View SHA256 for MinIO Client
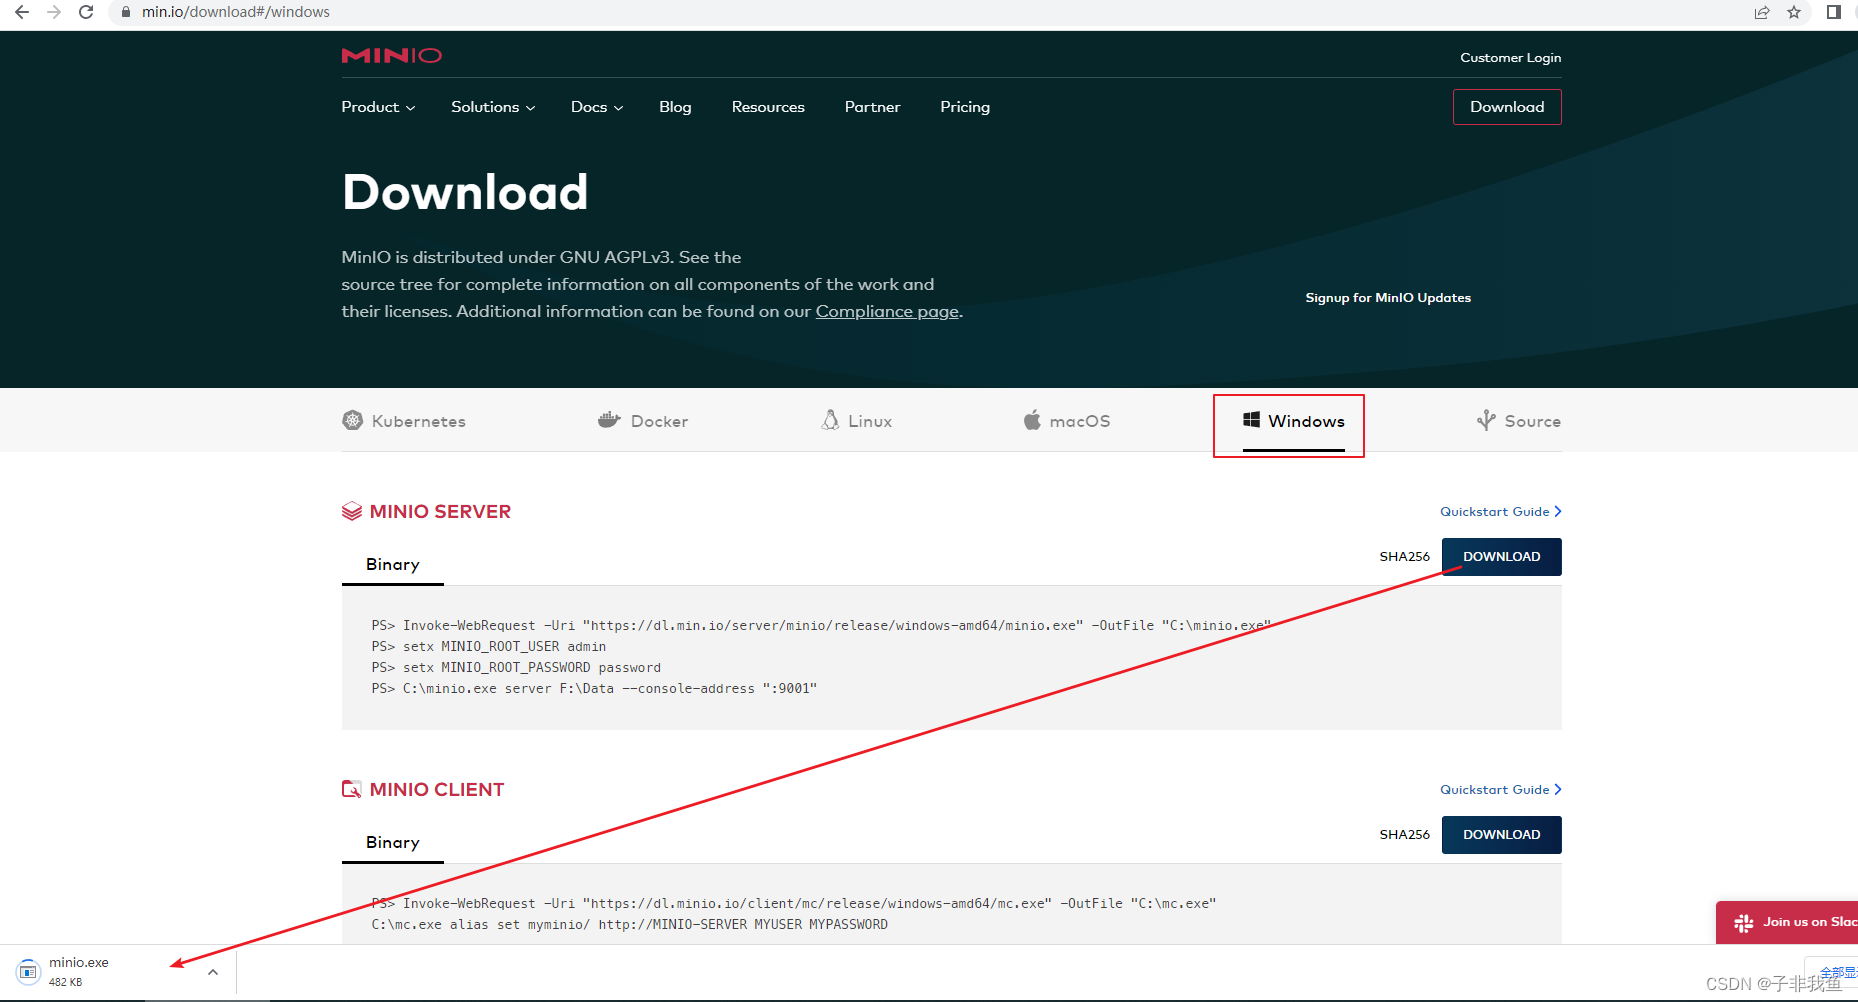The image size is (1858, 1002). (x=1404, y=835)
